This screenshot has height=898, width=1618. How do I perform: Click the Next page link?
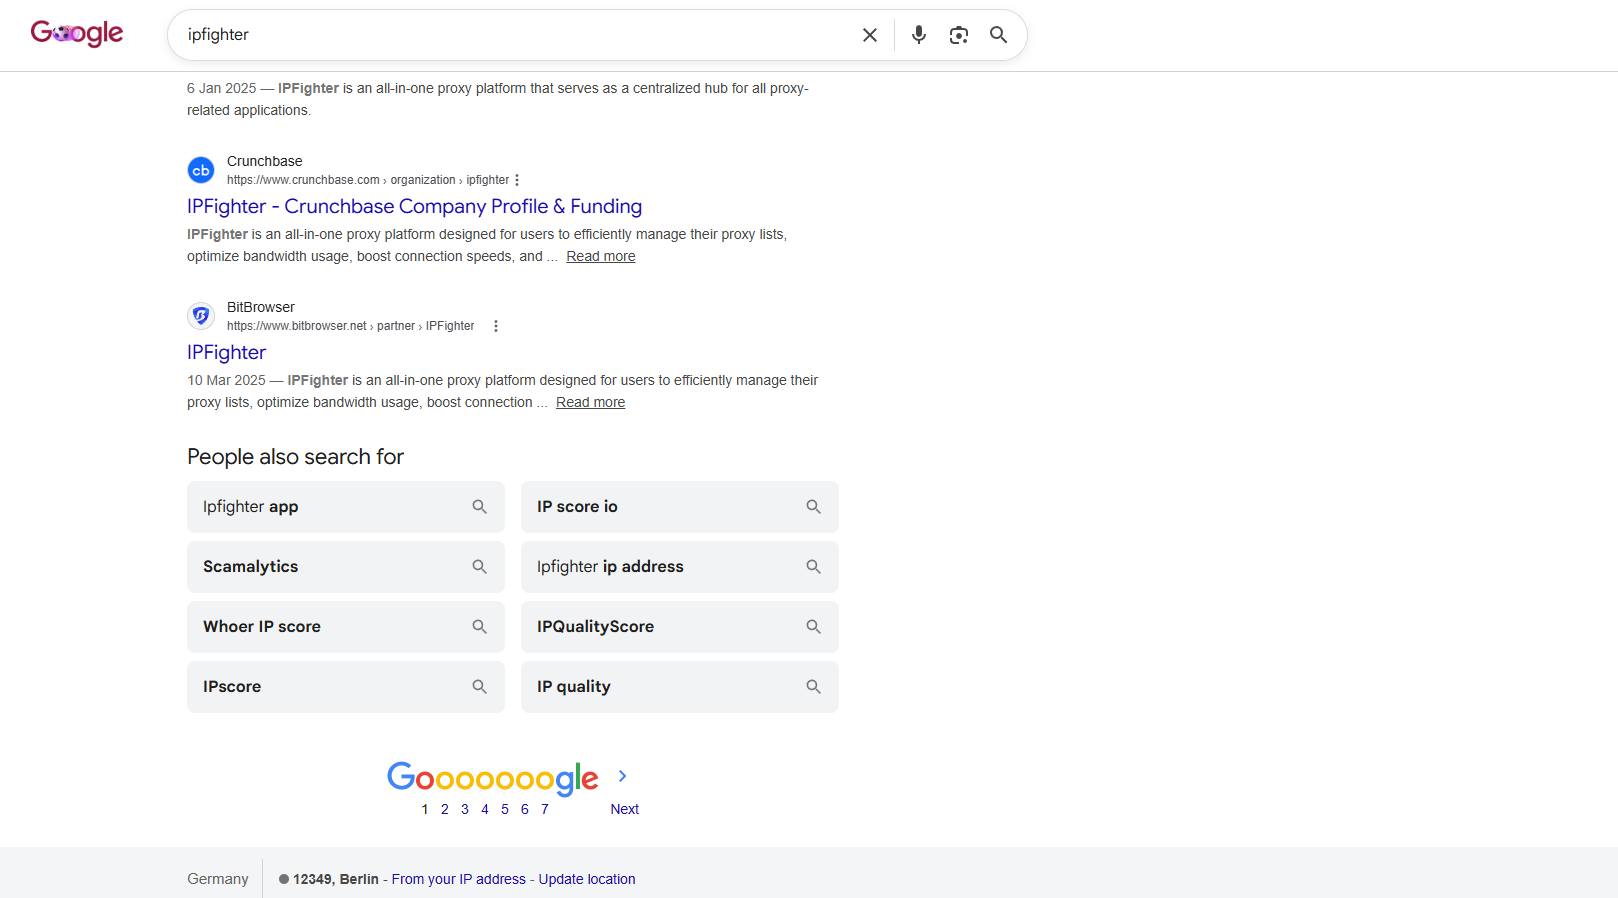pyautogui.click(x=625, y=809)
